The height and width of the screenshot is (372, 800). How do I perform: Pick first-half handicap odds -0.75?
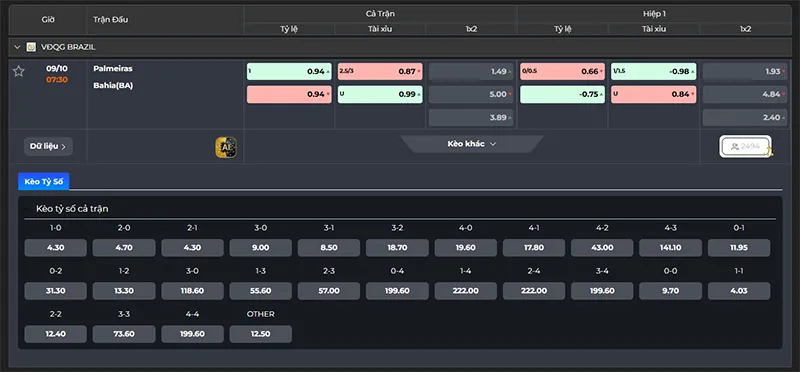562,94
